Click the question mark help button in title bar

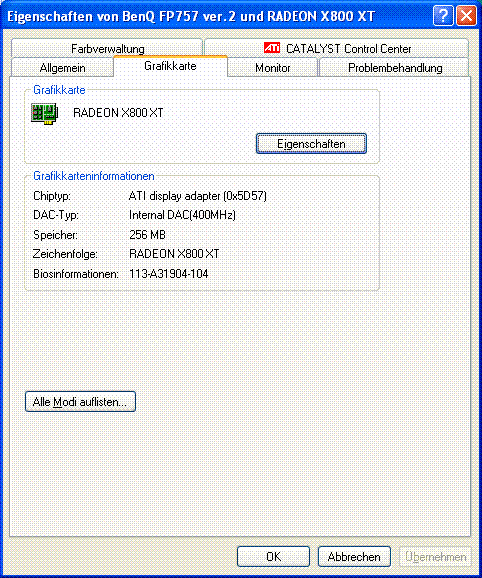click(x=443, y=16)
